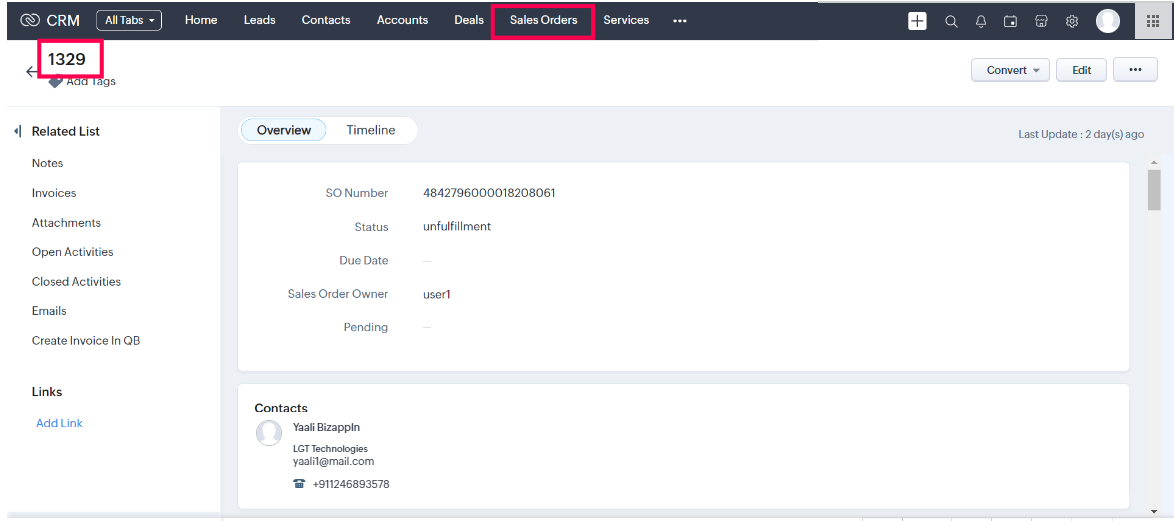
Task: Open the apps grid launcher
Action: [x=1153, y=21]
